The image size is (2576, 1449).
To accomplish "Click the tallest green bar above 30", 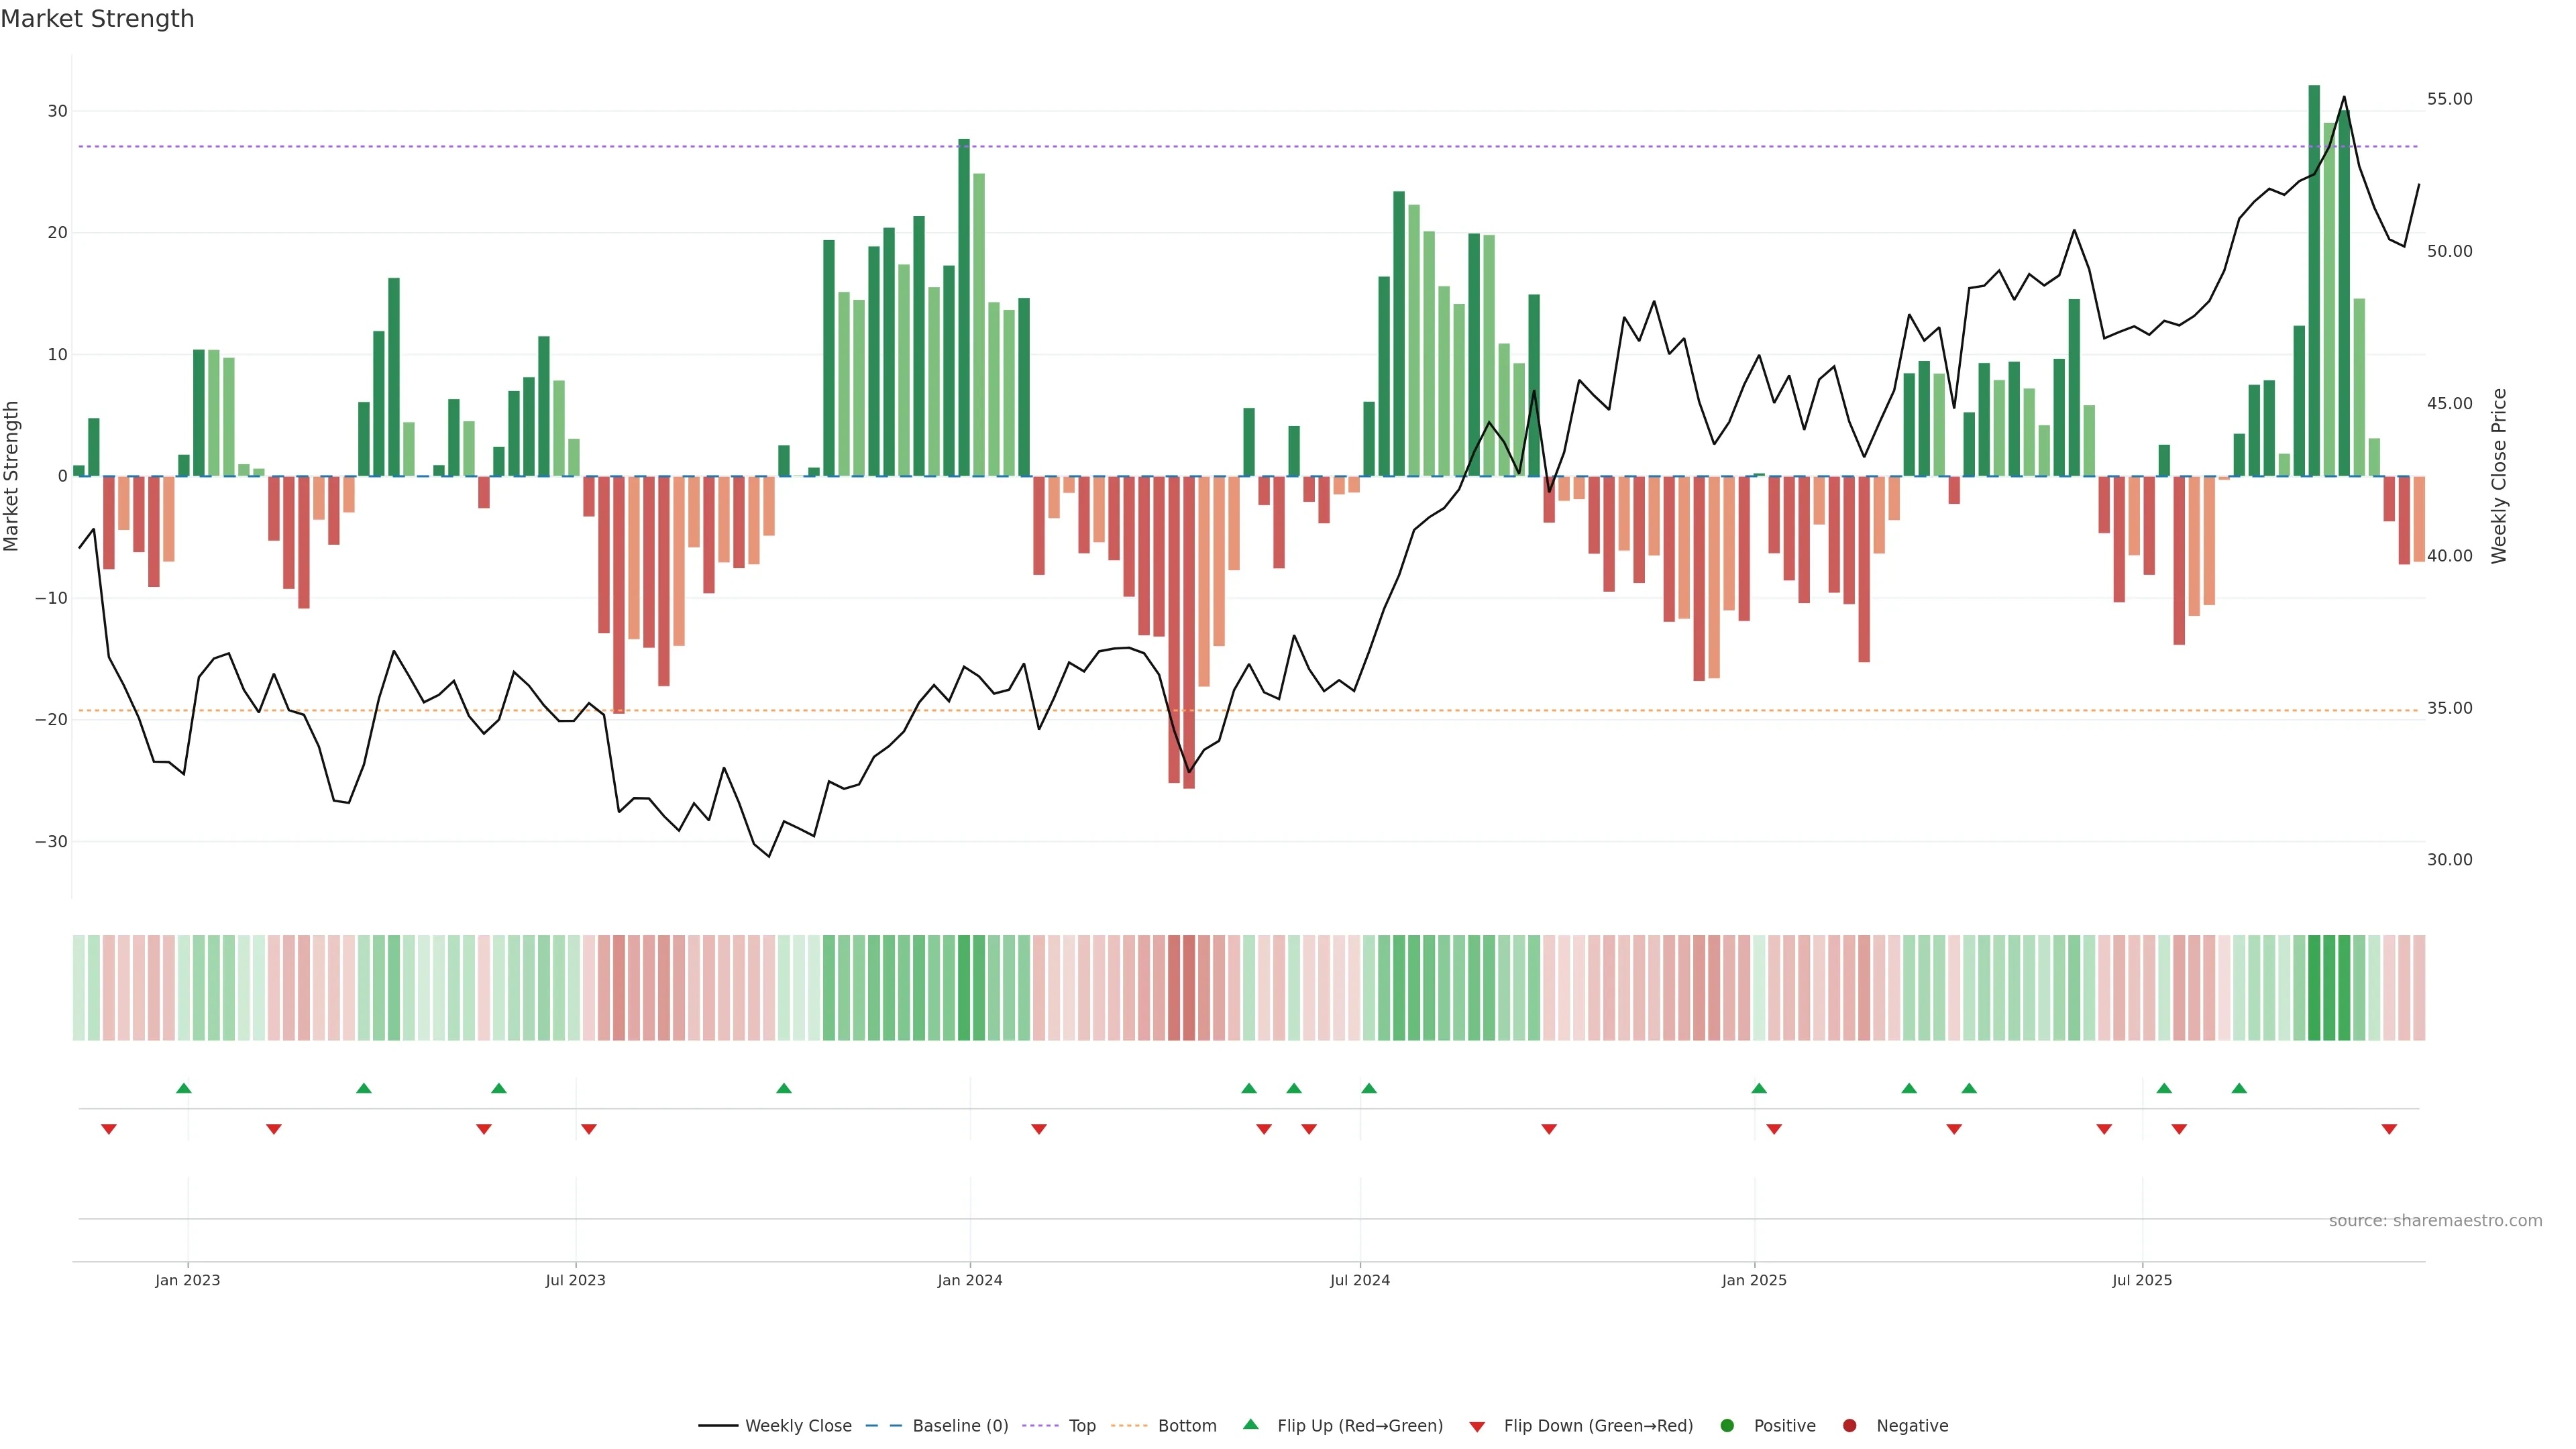I will 2314,280.
